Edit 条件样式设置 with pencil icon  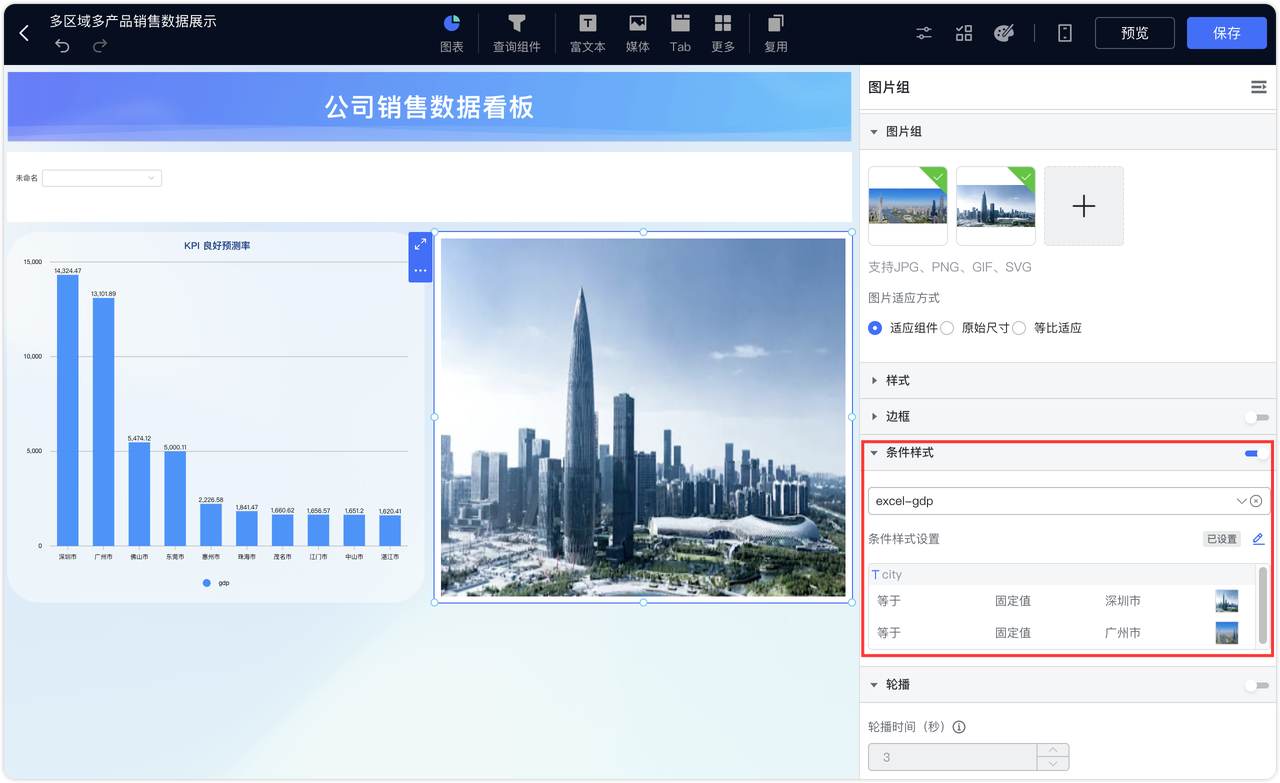(1258, 539)
